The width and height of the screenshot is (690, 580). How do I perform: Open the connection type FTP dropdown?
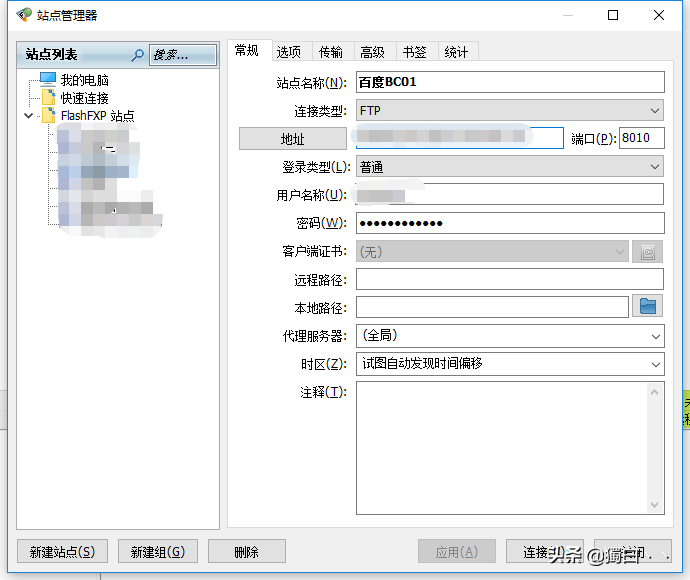pyautogui.click(x=655, y=110)
